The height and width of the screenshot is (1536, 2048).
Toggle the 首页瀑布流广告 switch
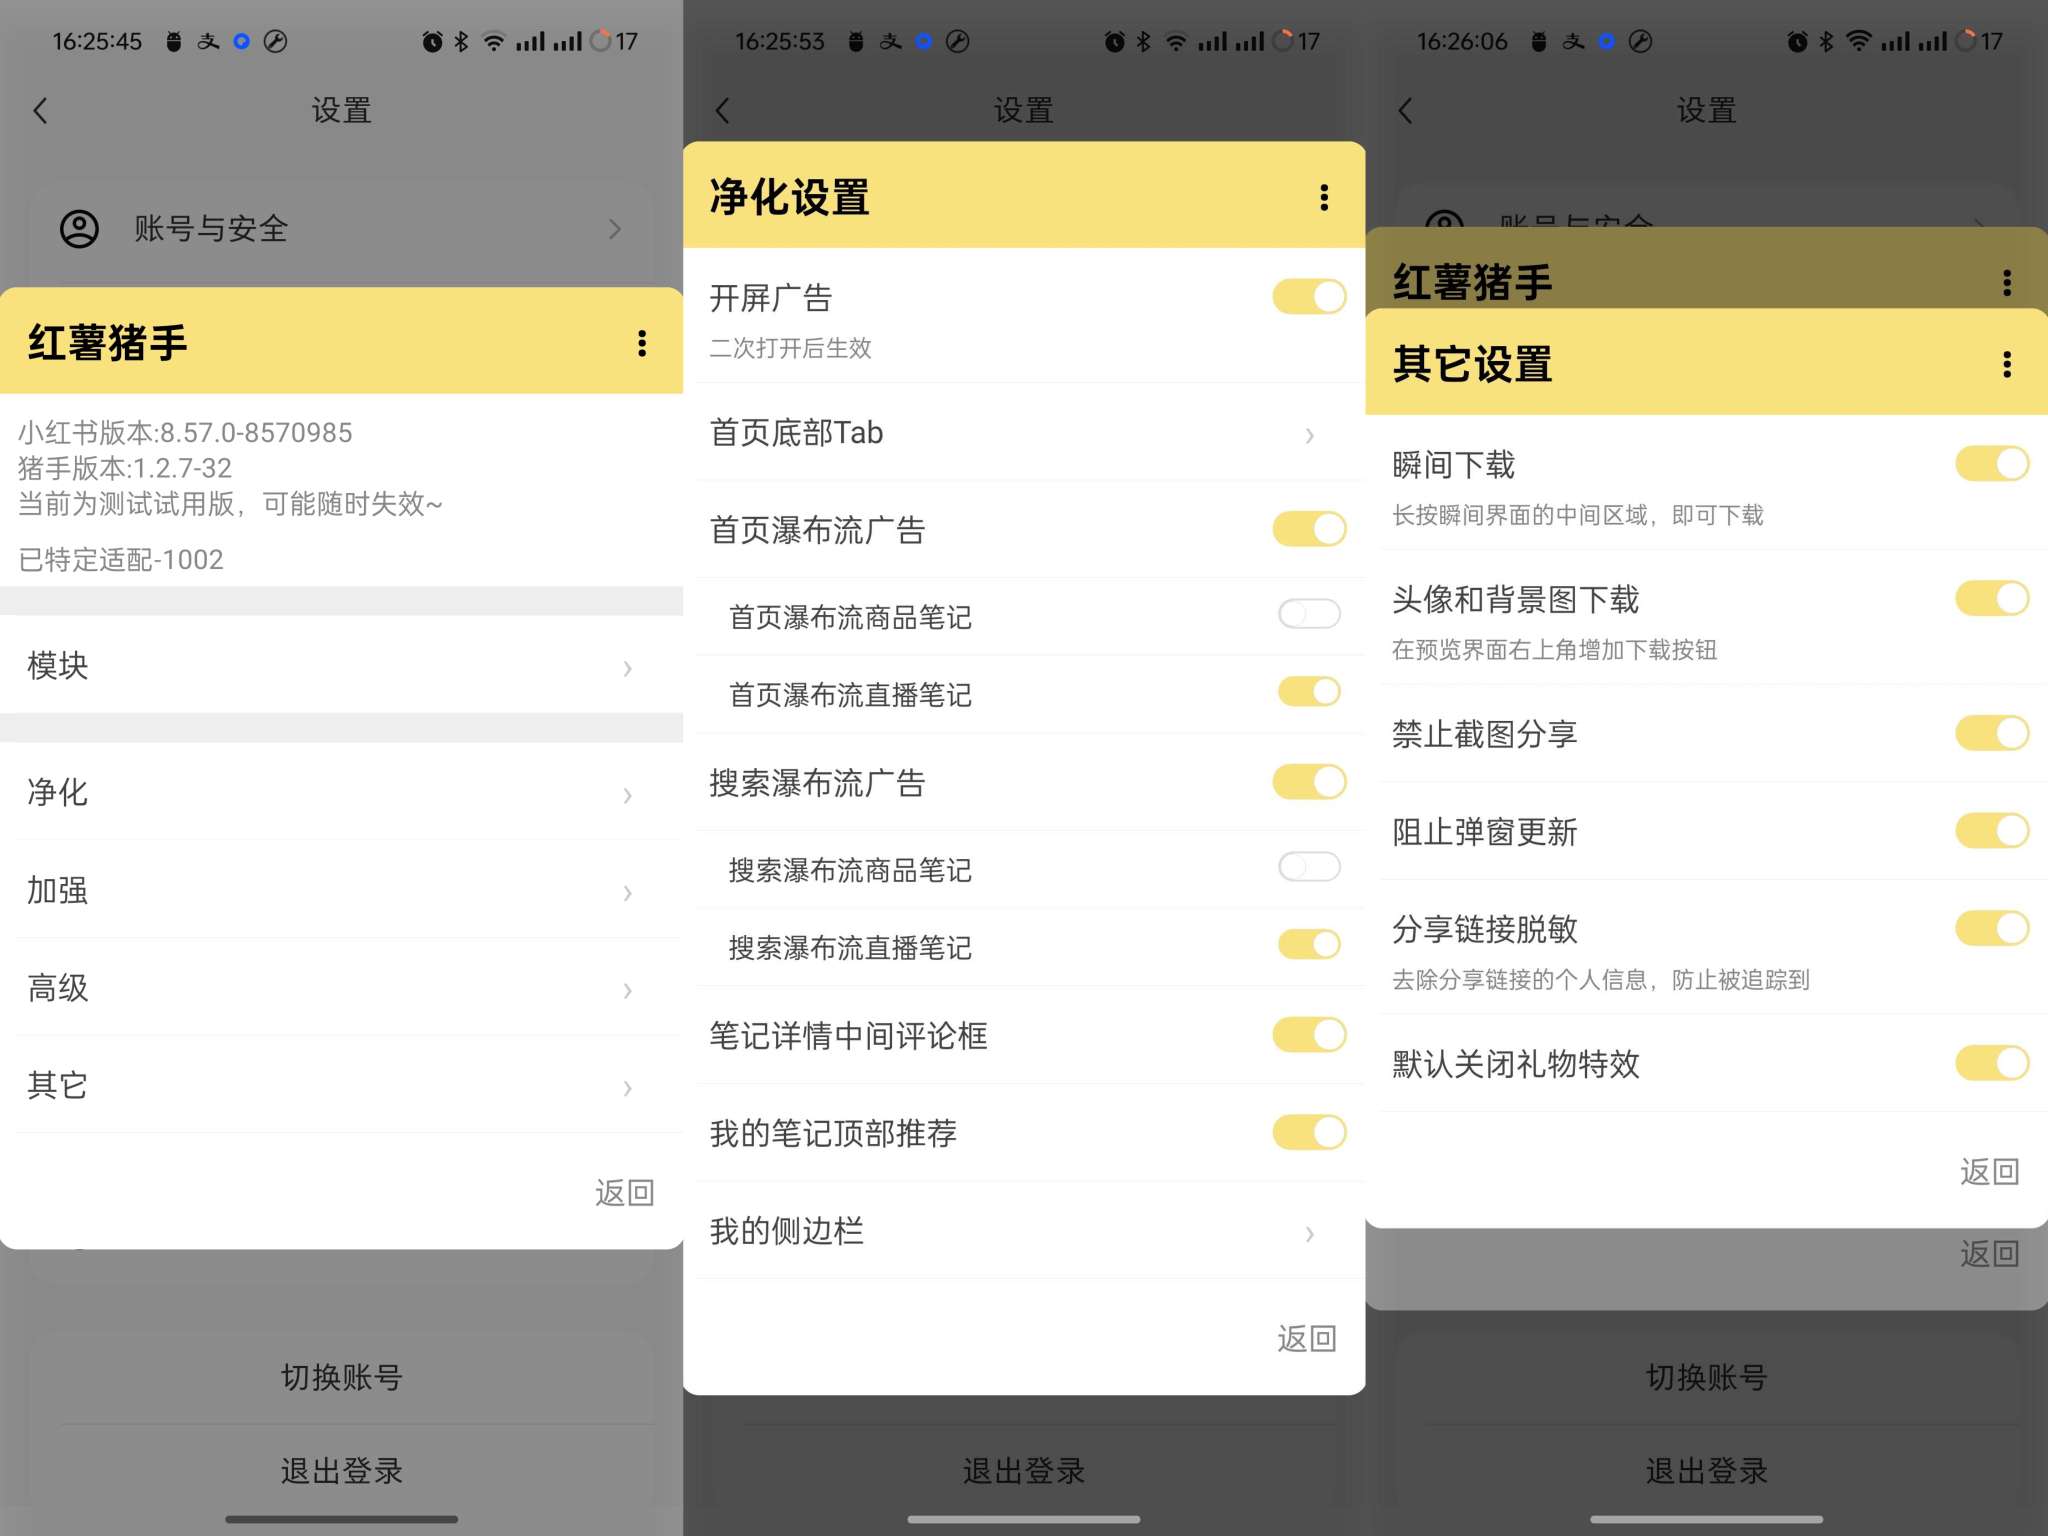click(1309, 529)
